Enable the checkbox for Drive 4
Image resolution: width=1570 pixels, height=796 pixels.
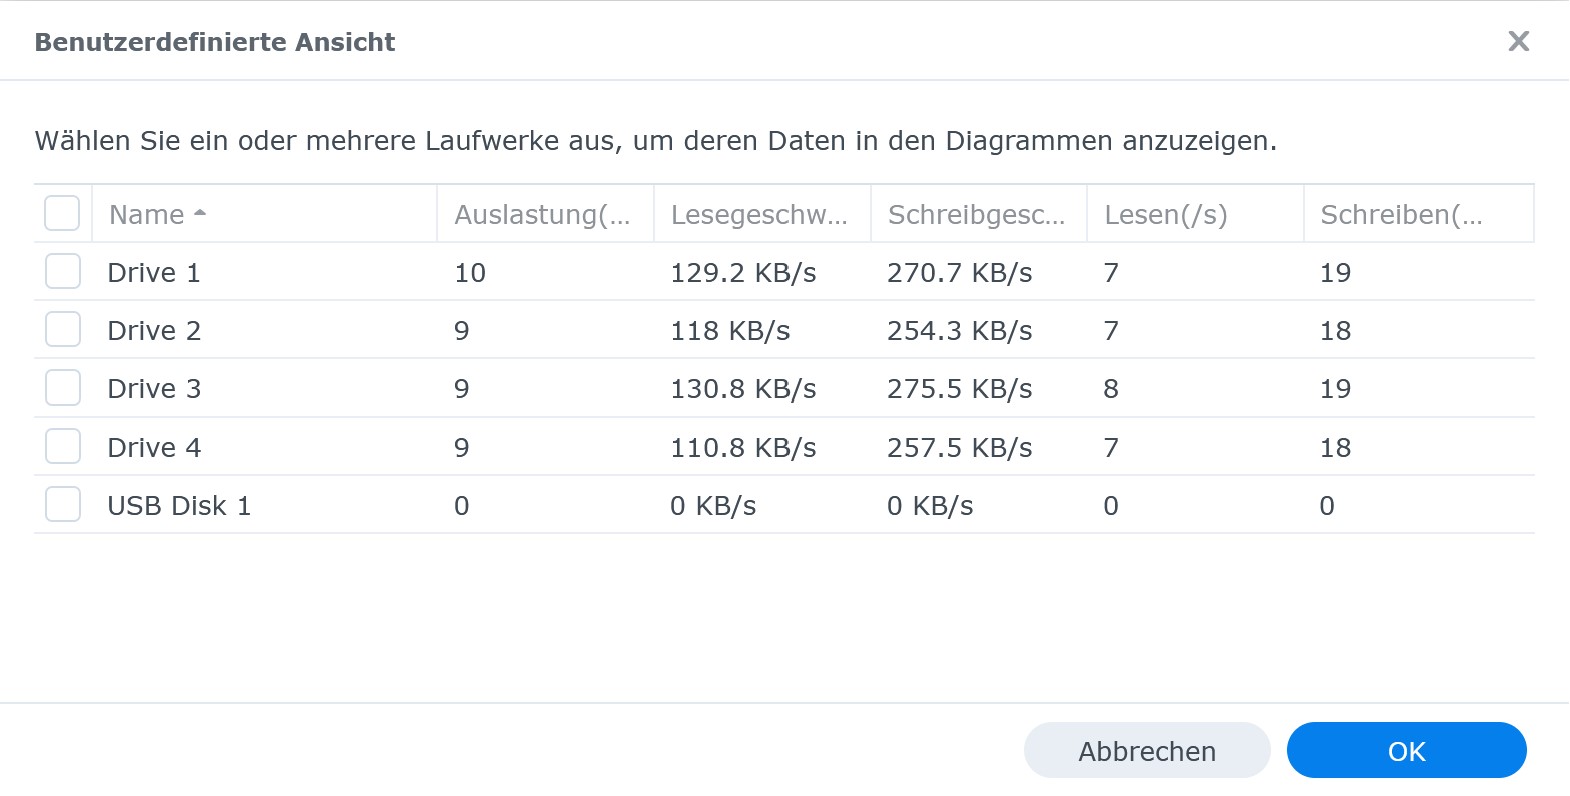pos(62,446)
